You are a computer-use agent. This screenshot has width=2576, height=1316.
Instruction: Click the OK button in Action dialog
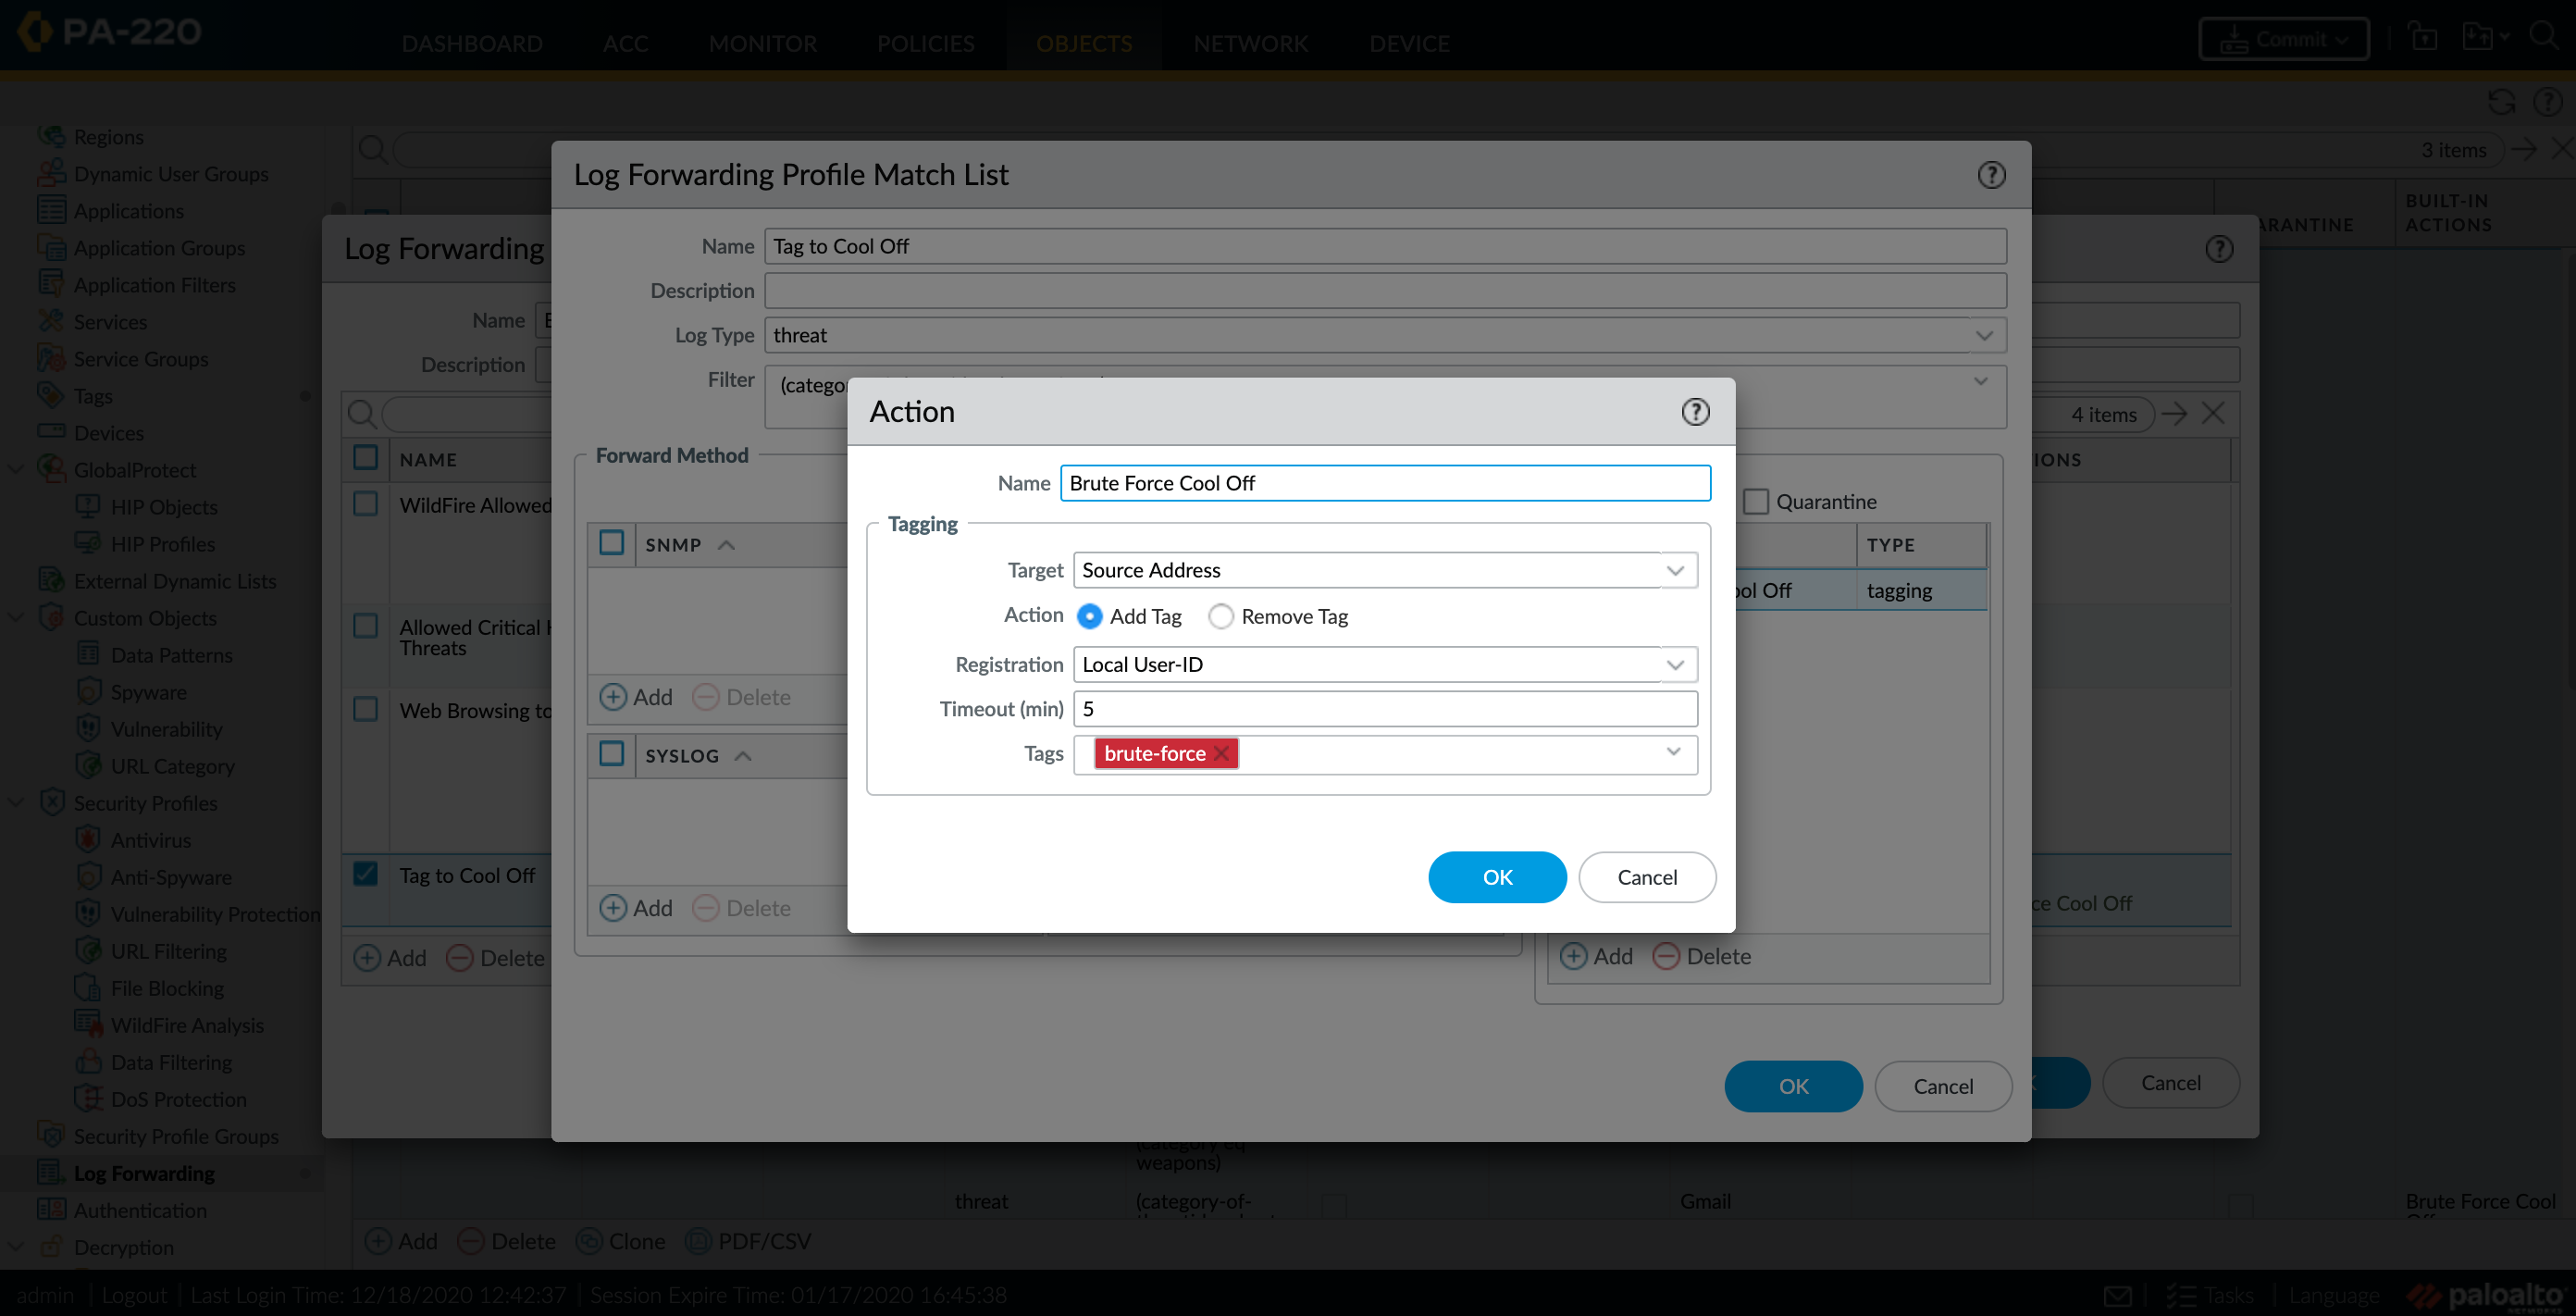[x=1497, y=876]
